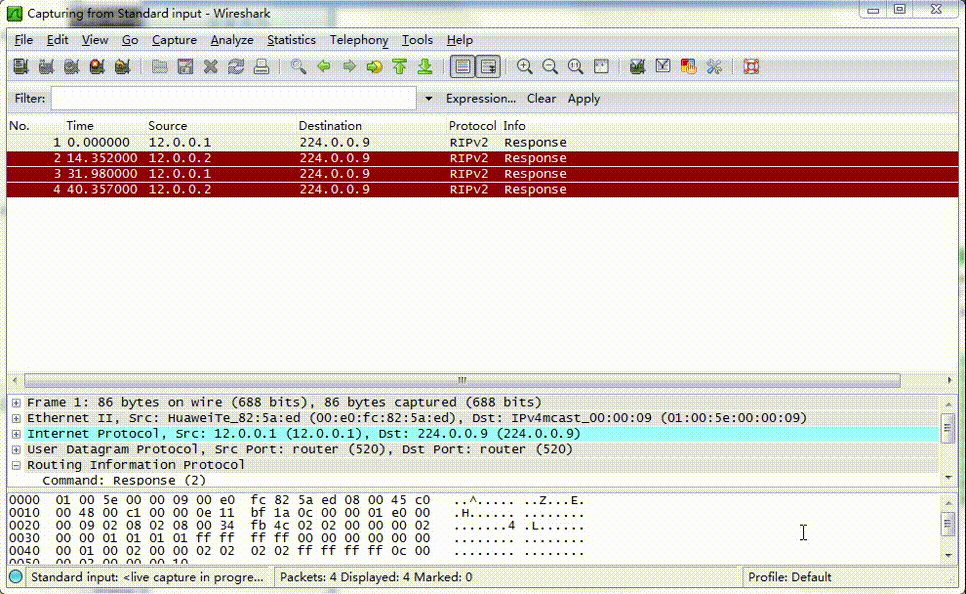Viewport: 966px width, 594px height.
Task: Sort by the Source column header
Action: coord(168,126)
